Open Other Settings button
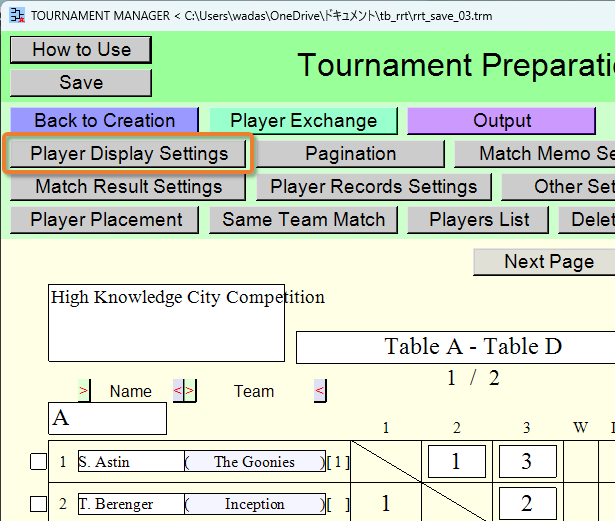 tap(559, 186)
